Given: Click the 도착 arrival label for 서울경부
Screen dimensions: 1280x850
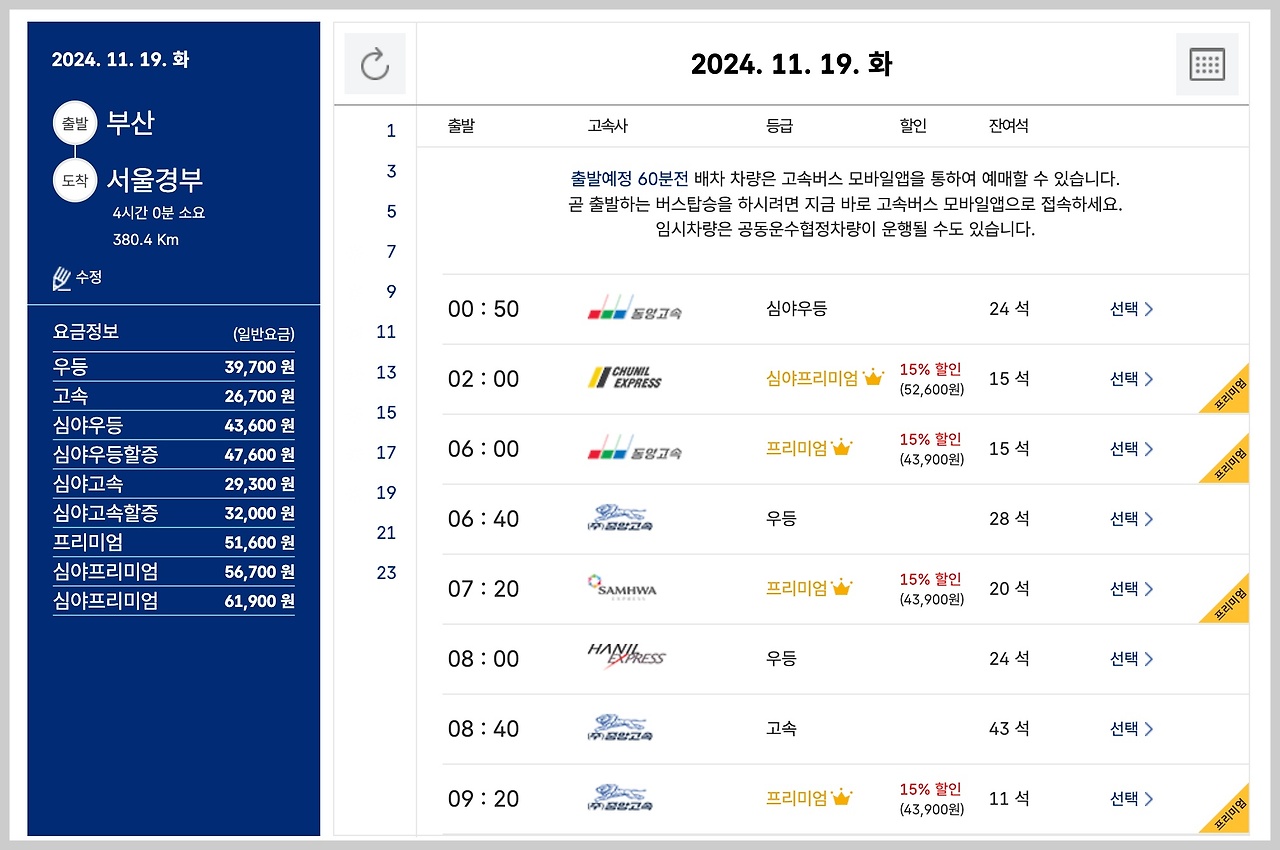Looking at the screenshot, I should click(x=75, y=180).
